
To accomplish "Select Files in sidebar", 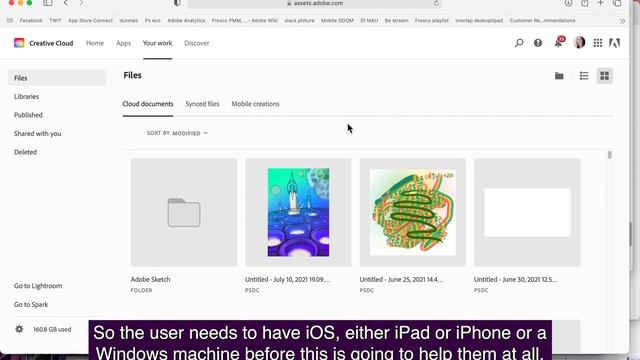I will coord(57,78).
